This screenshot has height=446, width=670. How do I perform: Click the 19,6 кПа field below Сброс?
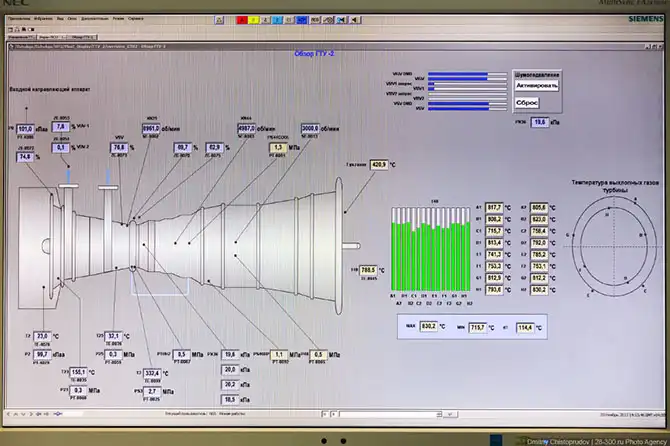pos(539,122)
